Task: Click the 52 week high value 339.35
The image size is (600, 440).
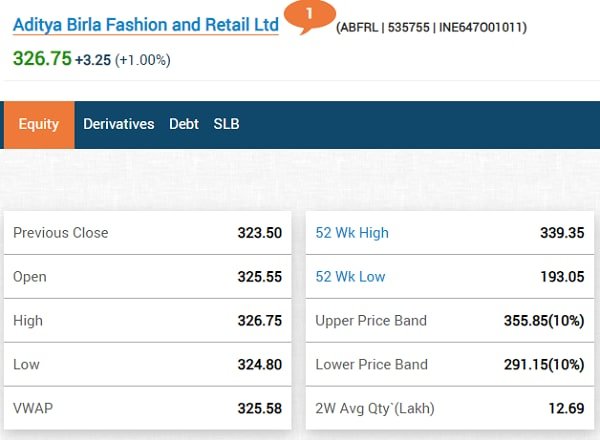Action: pyautogui.click(x=562, y=233)
